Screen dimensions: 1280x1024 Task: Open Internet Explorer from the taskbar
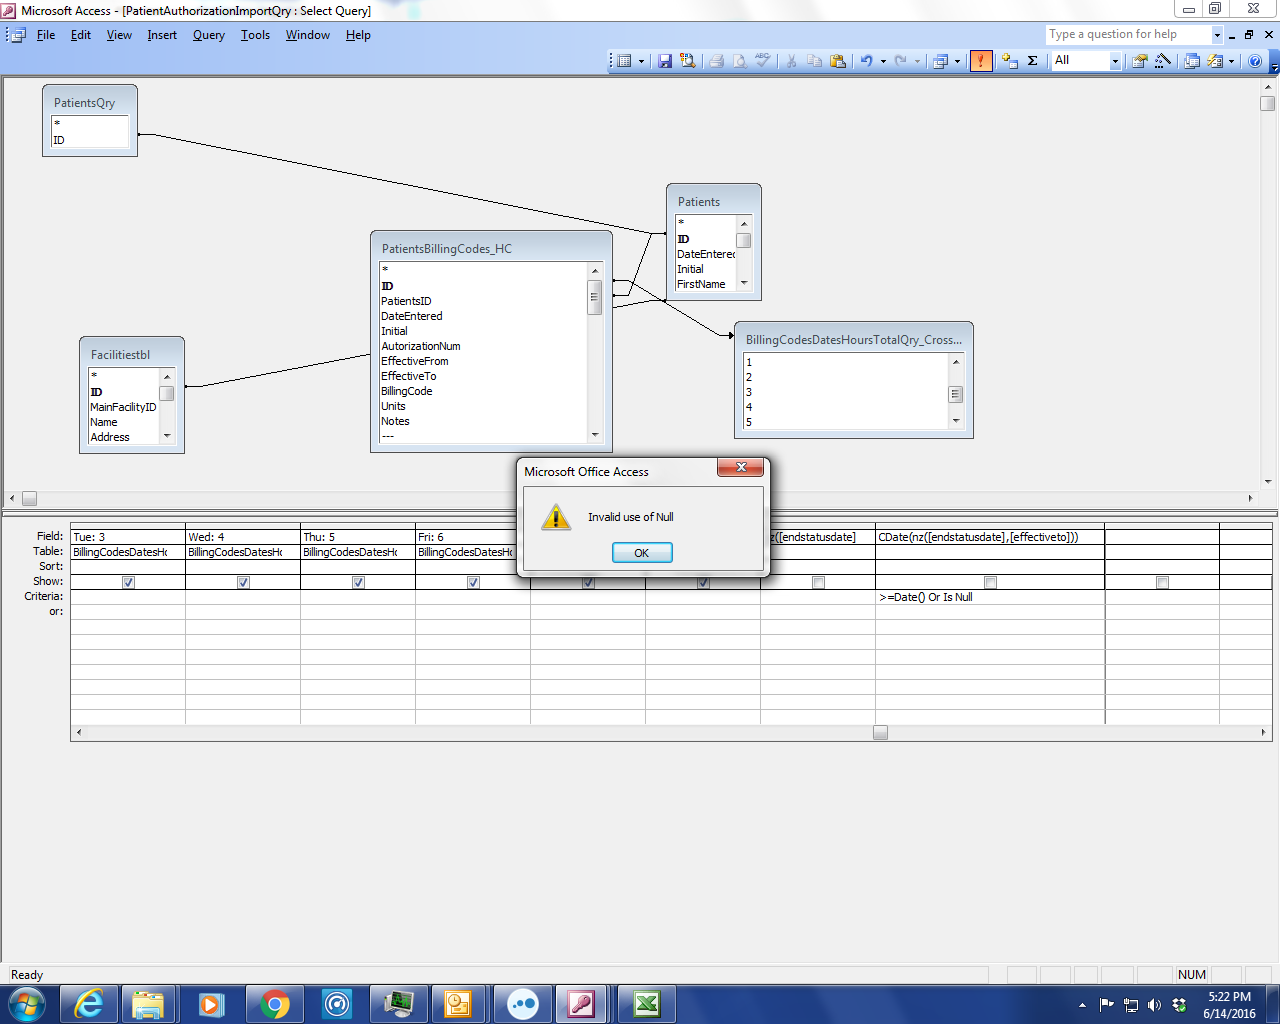pyautogui.click(x=89, y=1004)
